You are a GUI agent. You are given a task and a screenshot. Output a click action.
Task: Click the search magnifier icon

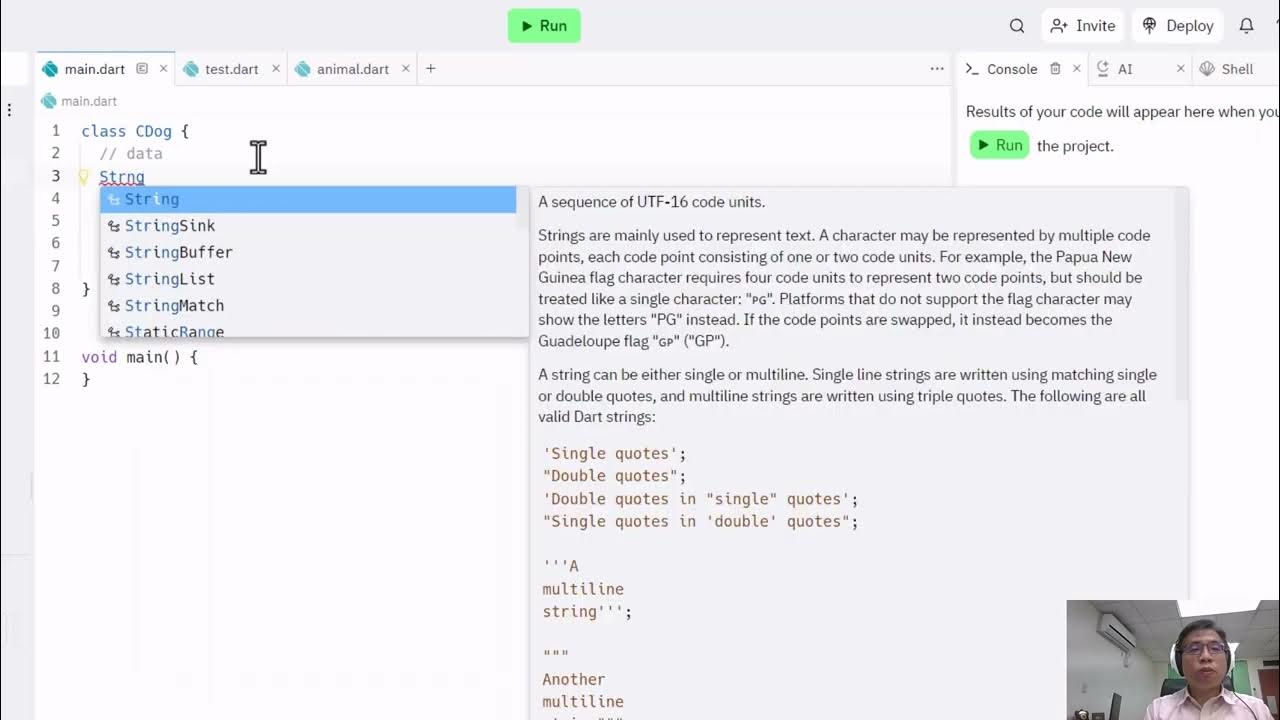point(1017,26)
